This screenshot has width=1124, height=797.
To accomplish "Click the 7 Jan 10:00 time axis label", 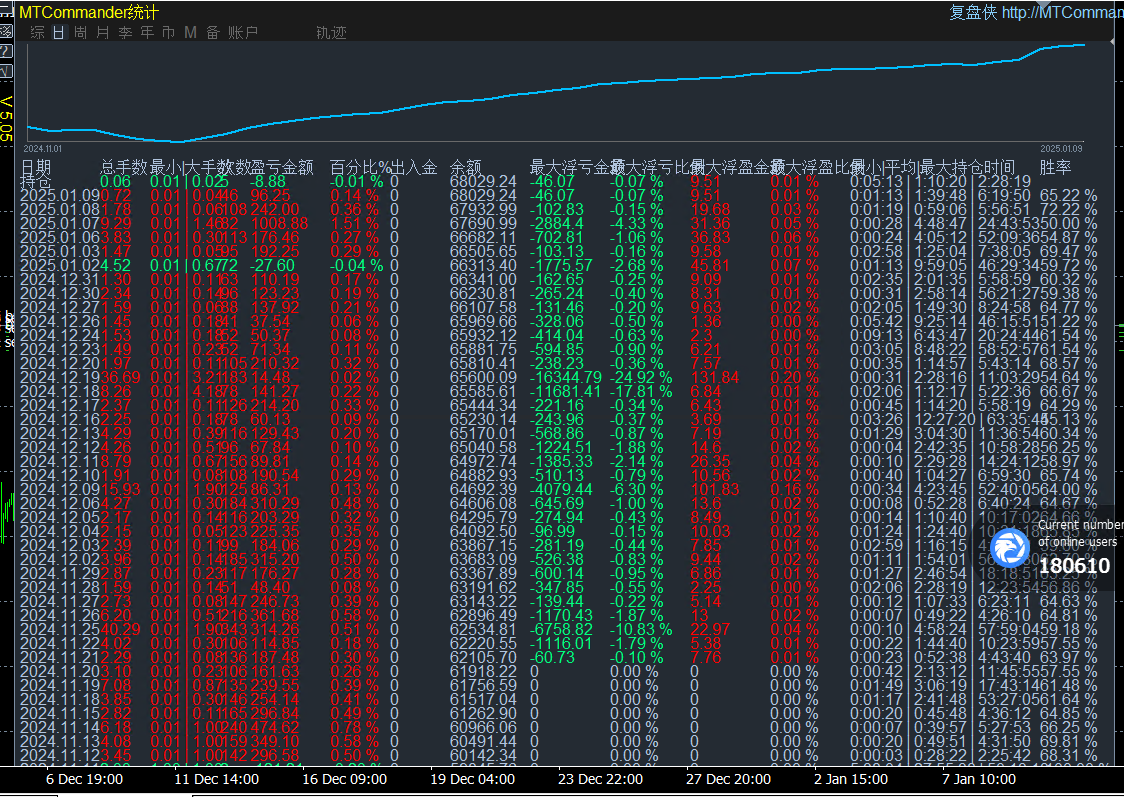I will 979,779.
